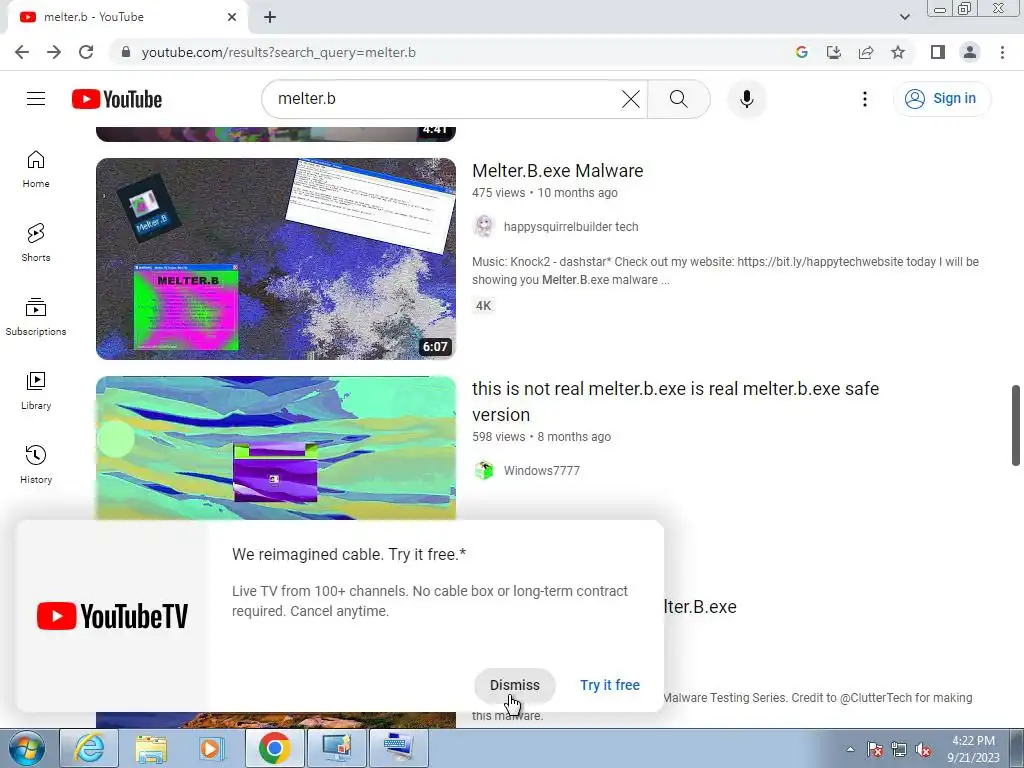The height and width of the screenshot is (768, 1024).
Task: Click the Sign in button
Action: 941,99
